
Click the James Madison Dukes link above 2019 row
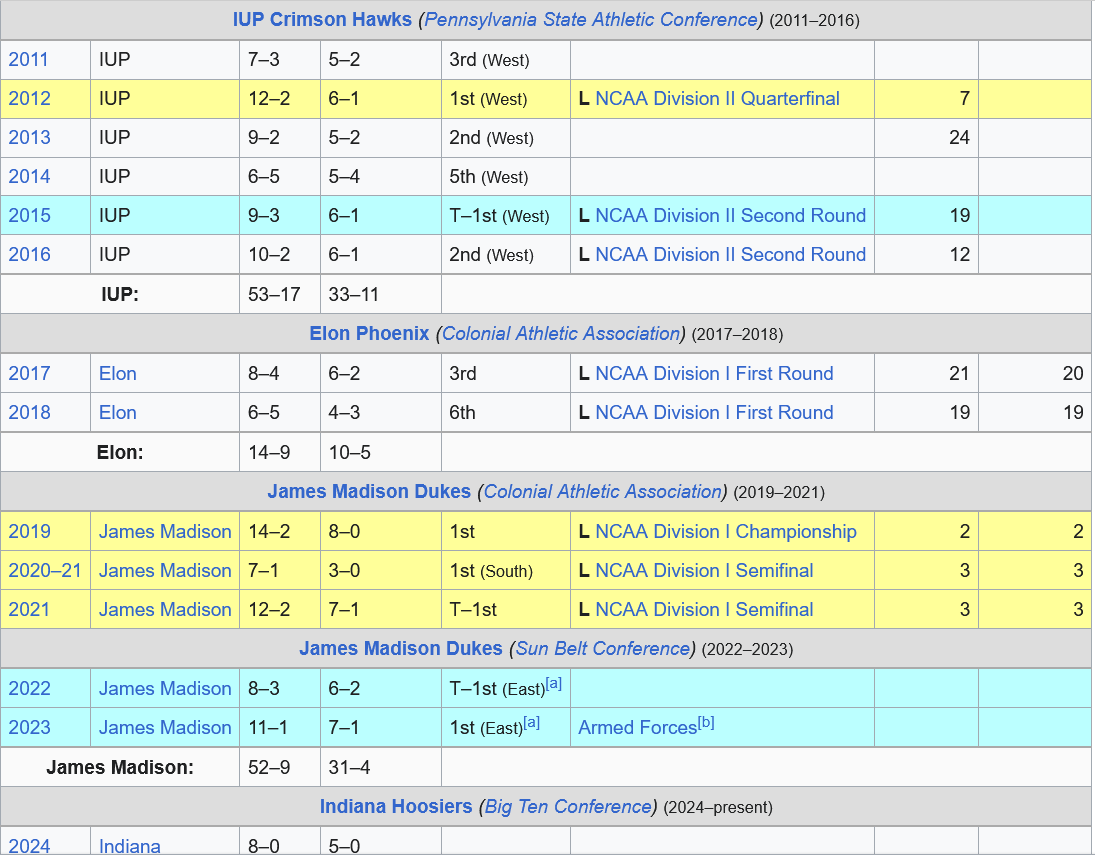(x=368, y=492)
